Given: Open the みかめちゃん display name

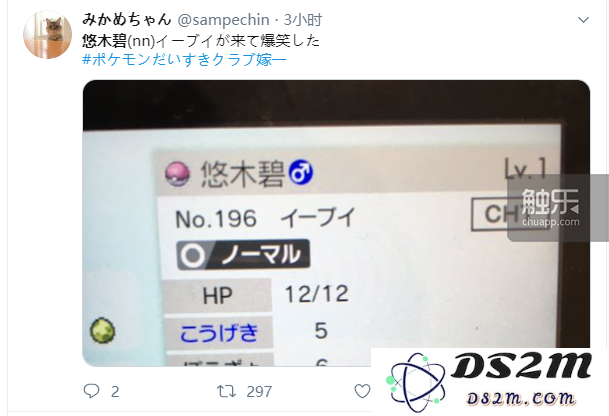Looking at the screenshot, I should [127, 19].
